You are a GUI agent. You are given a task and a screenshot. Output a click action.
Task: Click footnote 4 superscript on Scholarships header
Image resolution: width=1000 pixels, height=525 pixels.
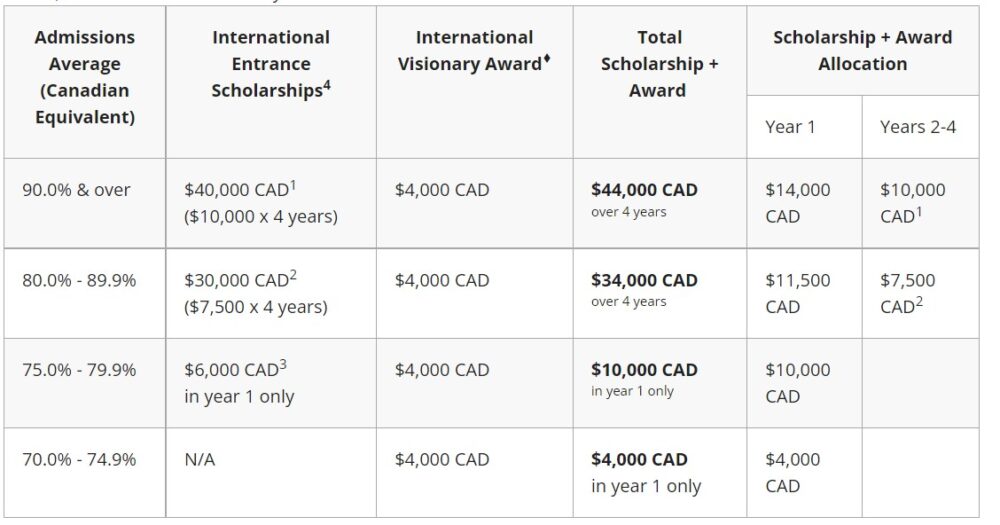click(327, 85)
